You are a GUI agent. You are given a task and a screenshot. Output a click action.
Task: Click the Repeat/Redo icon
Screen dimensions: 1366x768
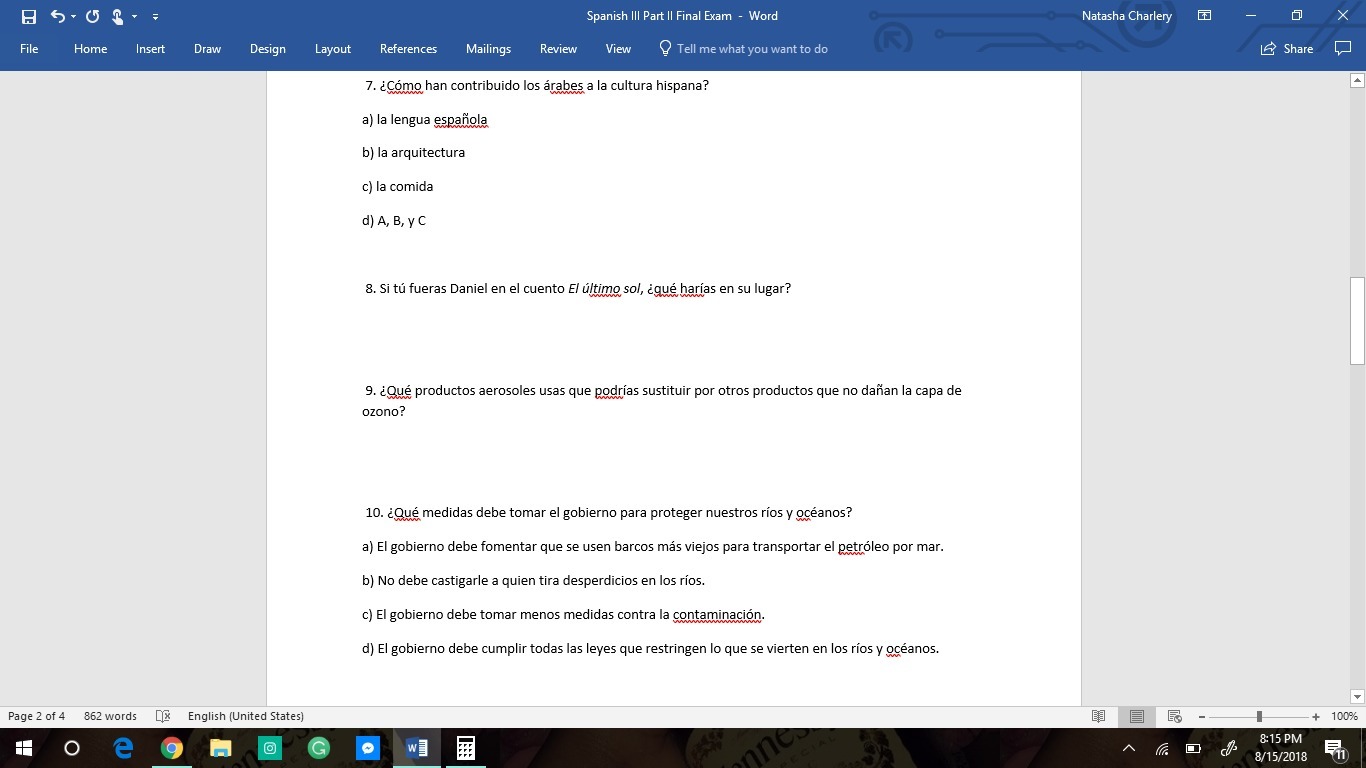[93, 16]
